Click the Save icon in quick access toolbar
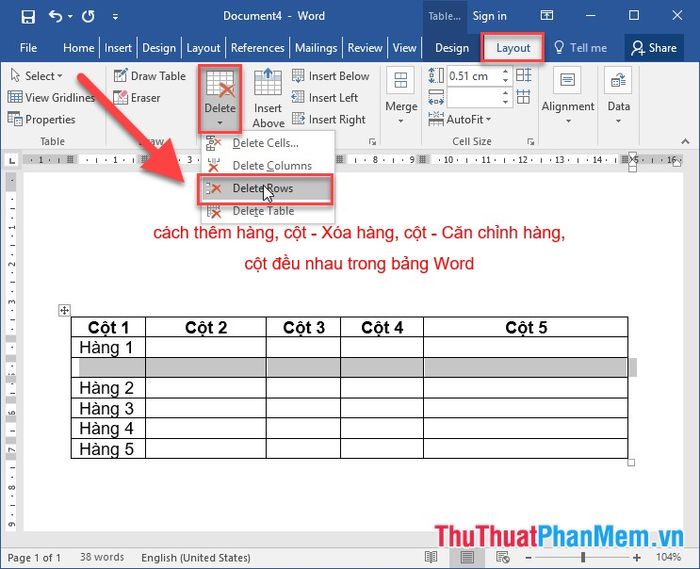Screen dimensions: 700x569 pyautogui.click(x=28, y=17)
